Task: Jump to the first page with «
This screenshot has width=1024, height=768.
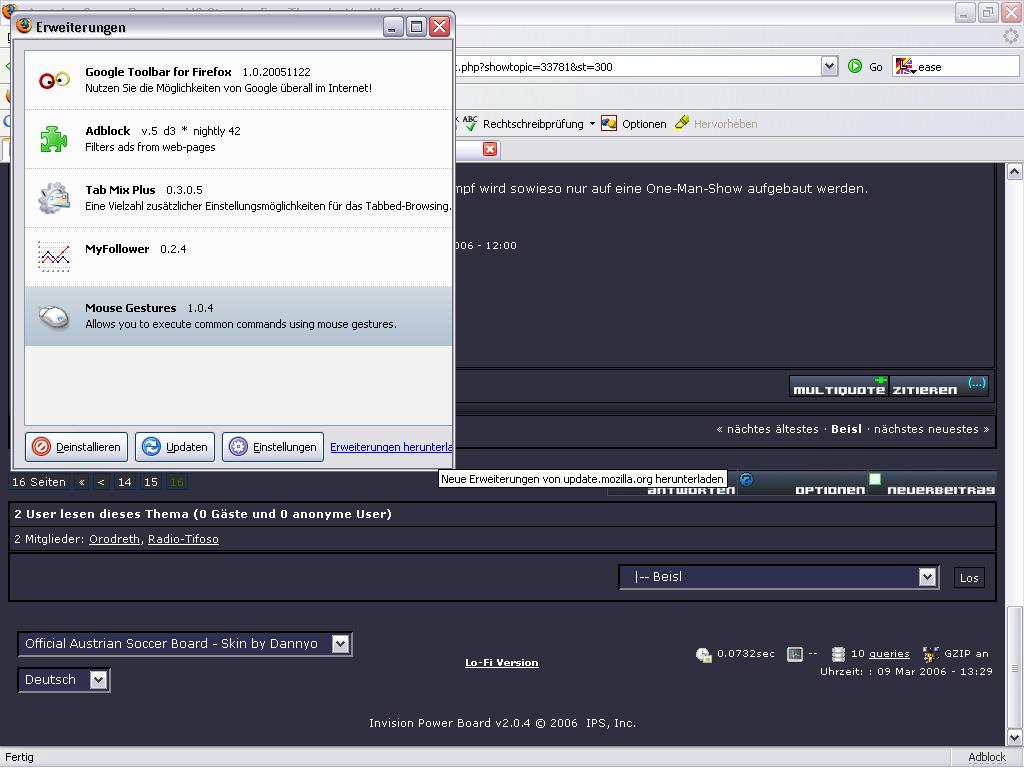Action: [x=82, y=482]
